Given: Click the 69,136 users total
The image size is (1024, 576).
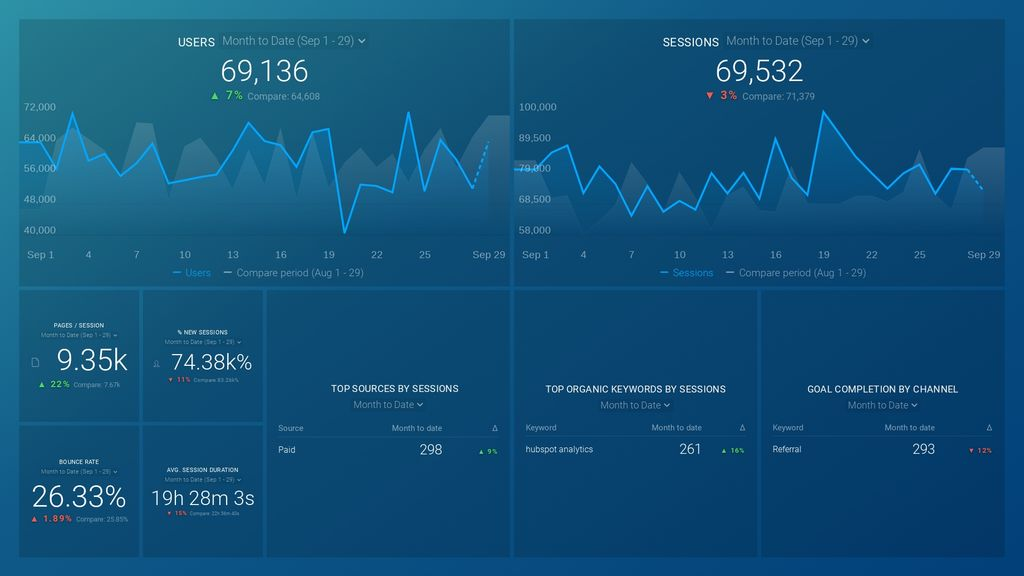Looking at the screenshot, I should point(264,71).
